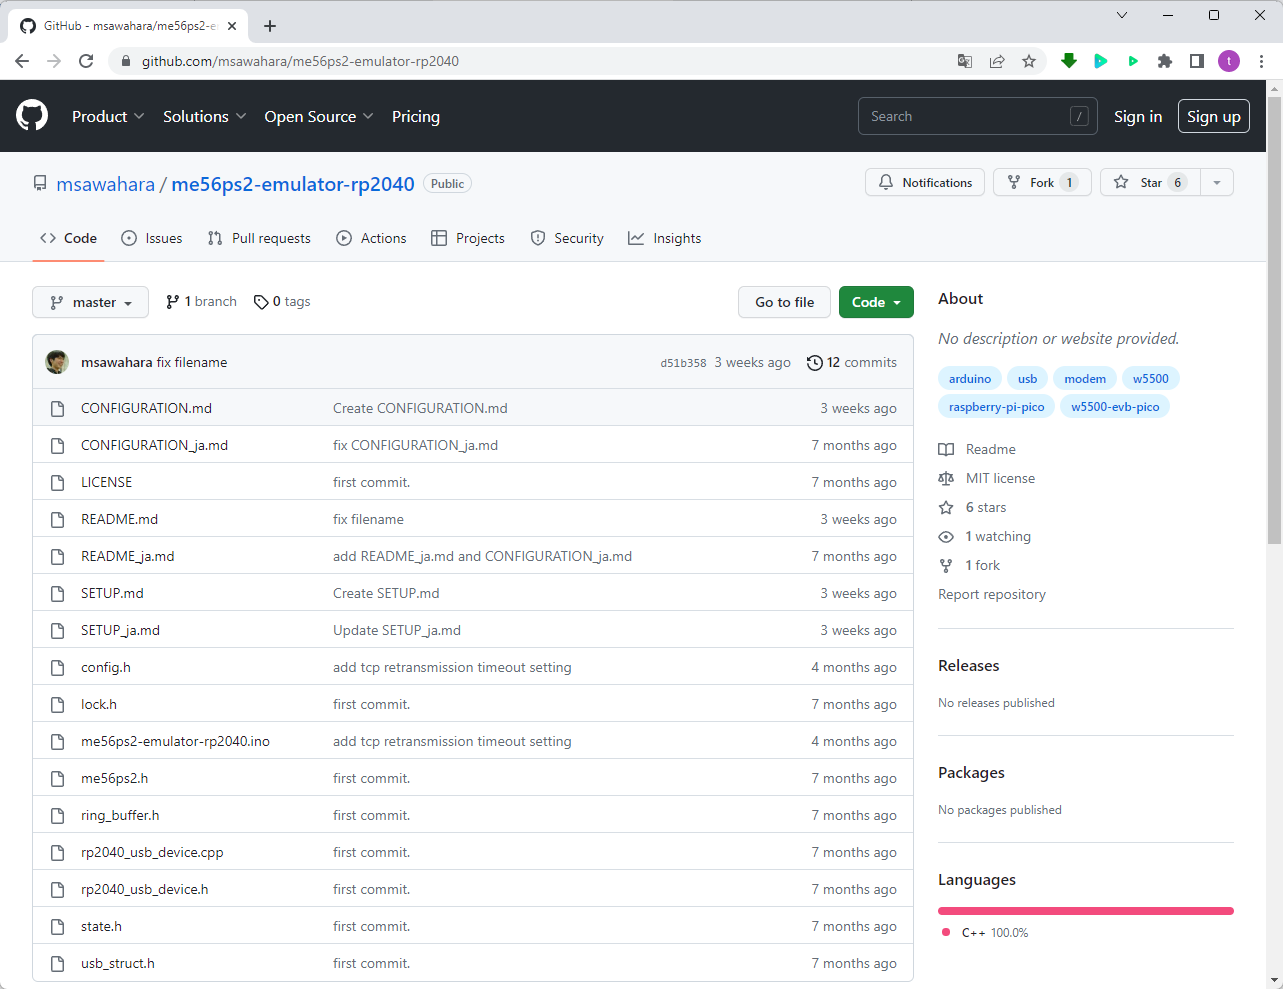The image size is (1283, 989).
Task: Bookmark this page with the star icon
Action: coord(1029,61)
